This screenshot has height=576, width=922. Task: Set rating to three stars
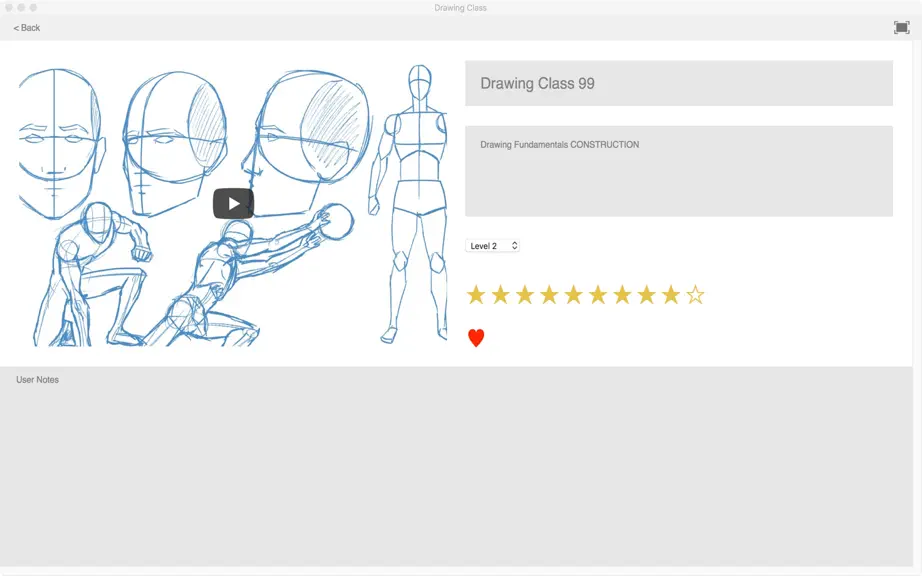click(x=525, y=294)
